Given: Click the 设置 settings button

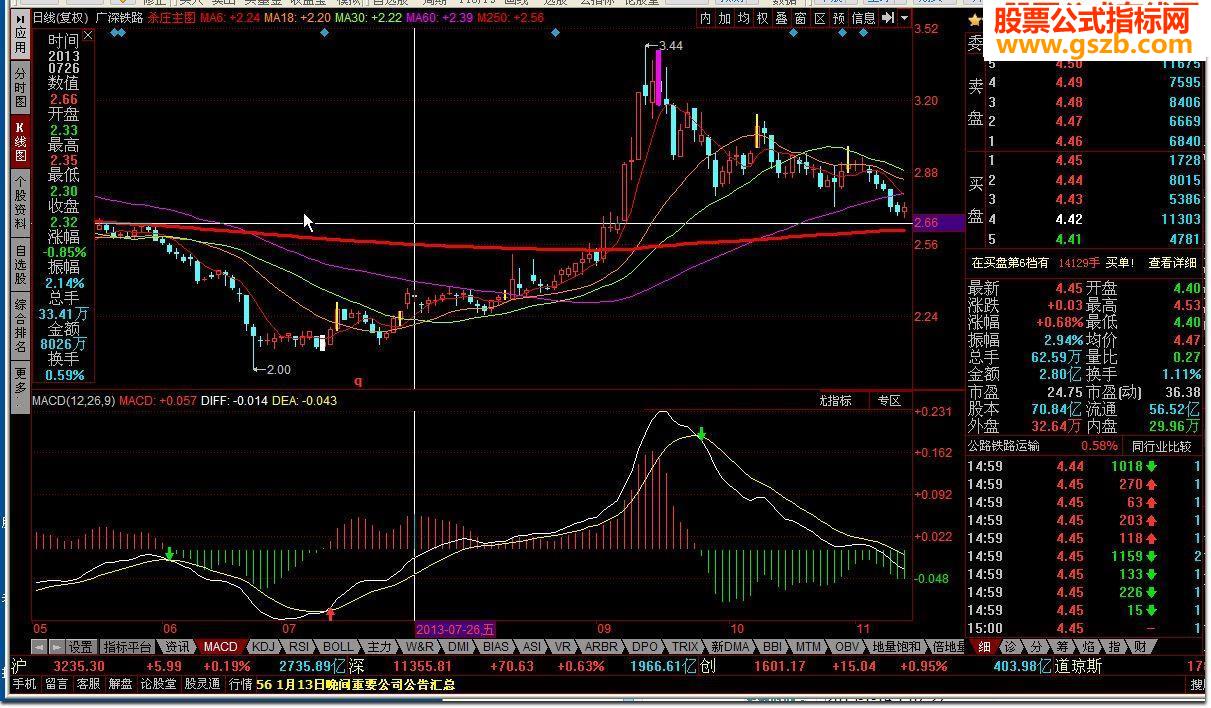Looking at the screenshot, I should (81, 646).
